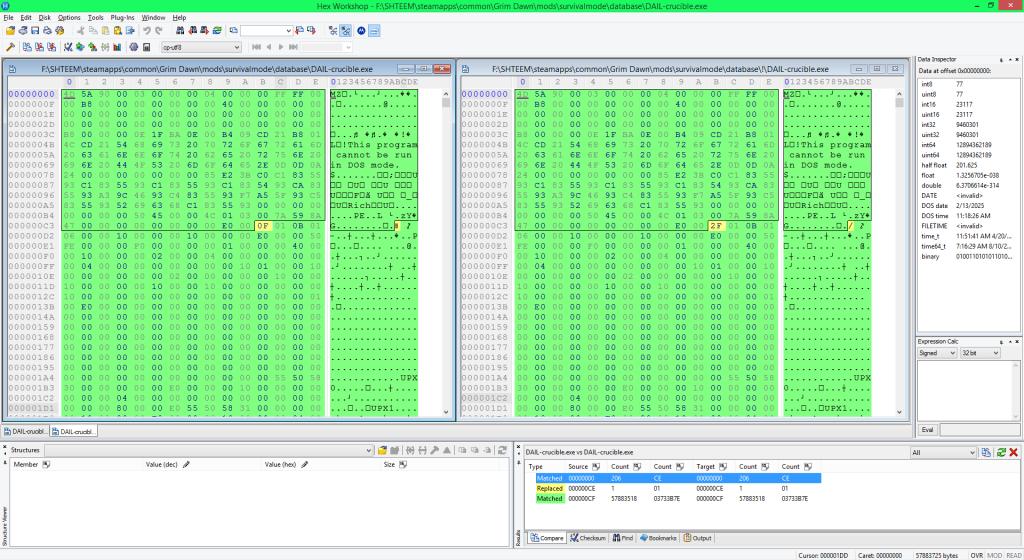Click the green re-compare refresh icon
Image resolution: width=1024 pixels, height=560 pixels.
click(1001, 453)
